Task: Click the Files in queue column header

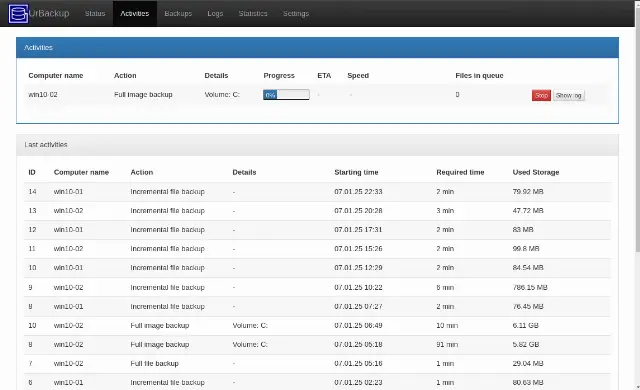Action: click(479, 75)
